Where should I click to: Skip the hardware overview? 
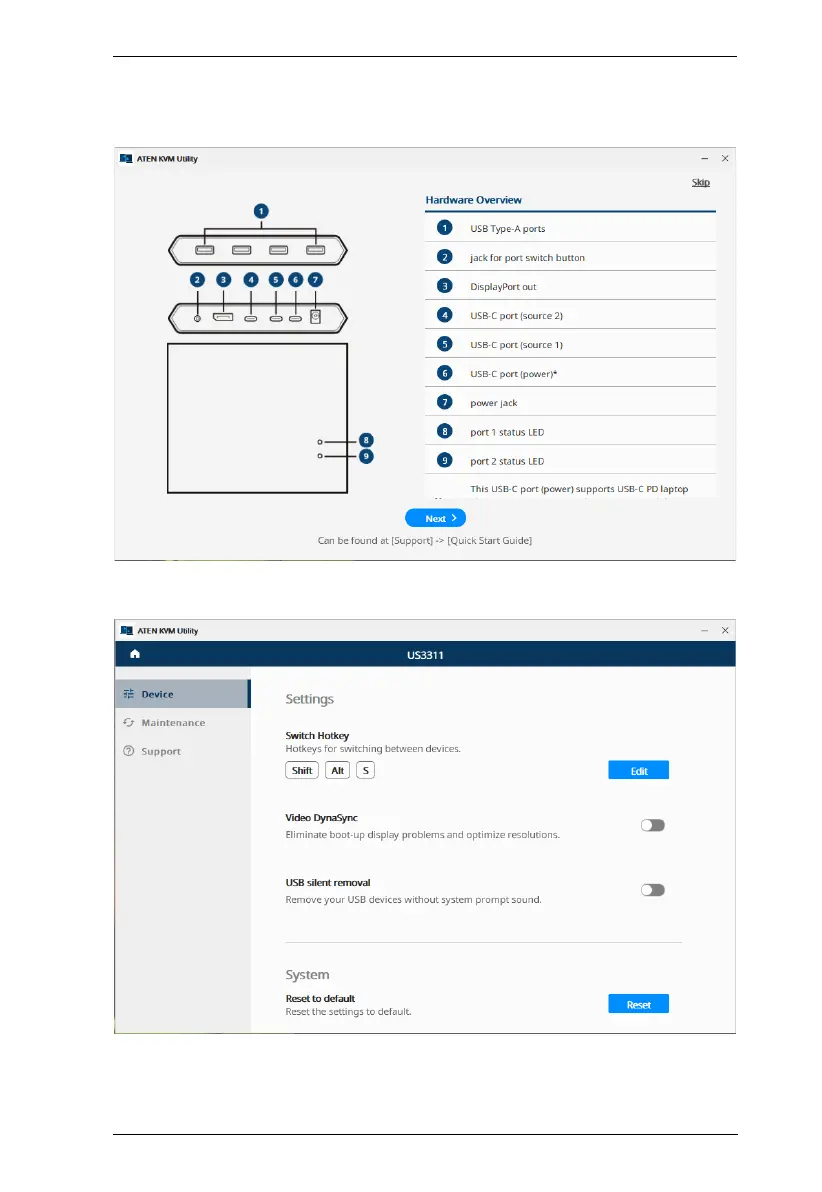pos(701,183)
